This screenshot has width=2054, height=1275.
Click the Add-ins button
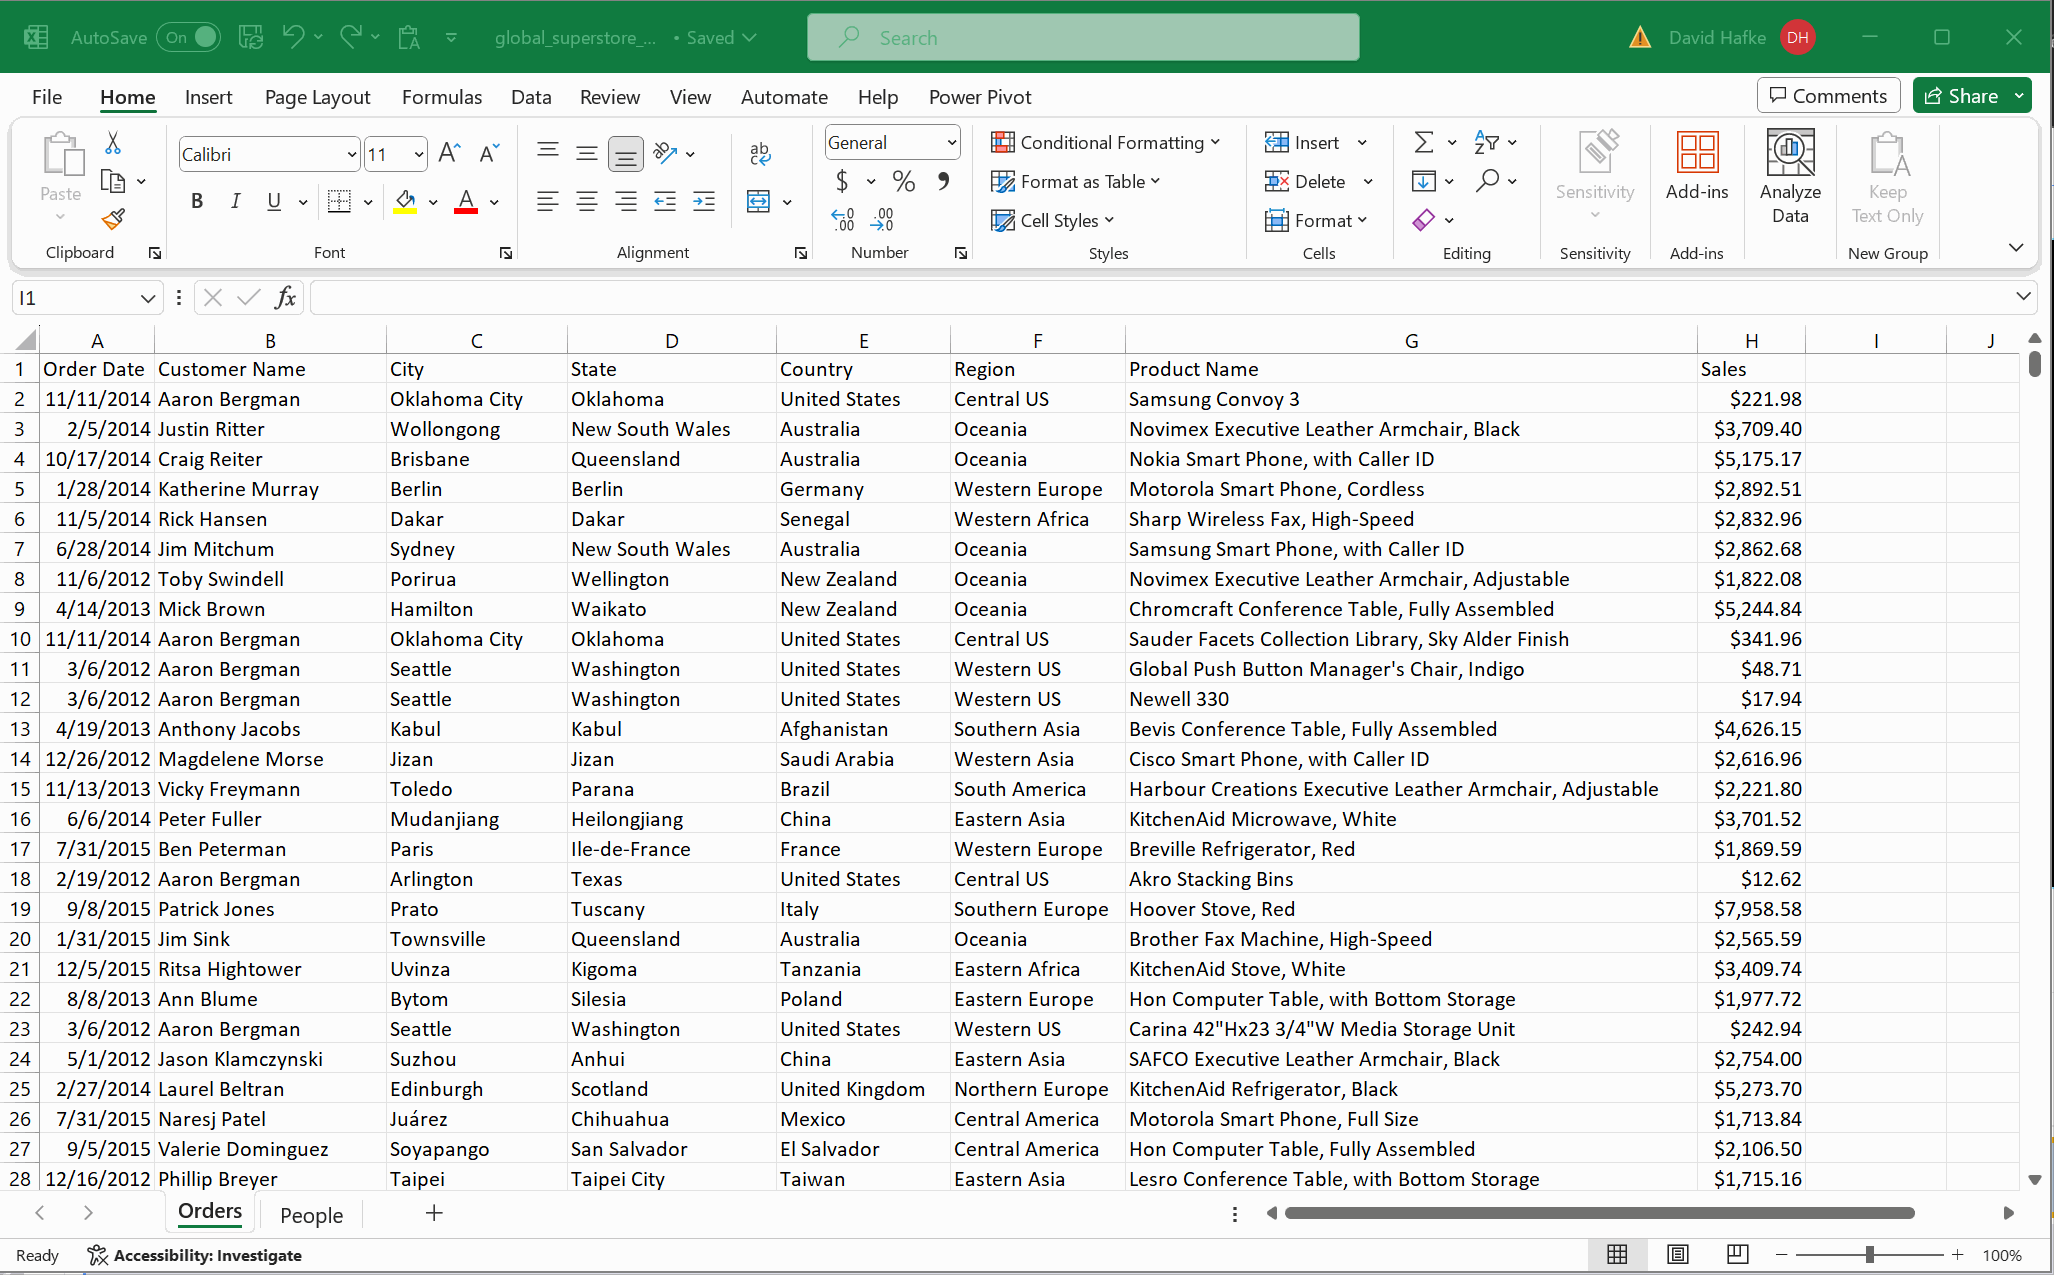(x=1697, y=166)
